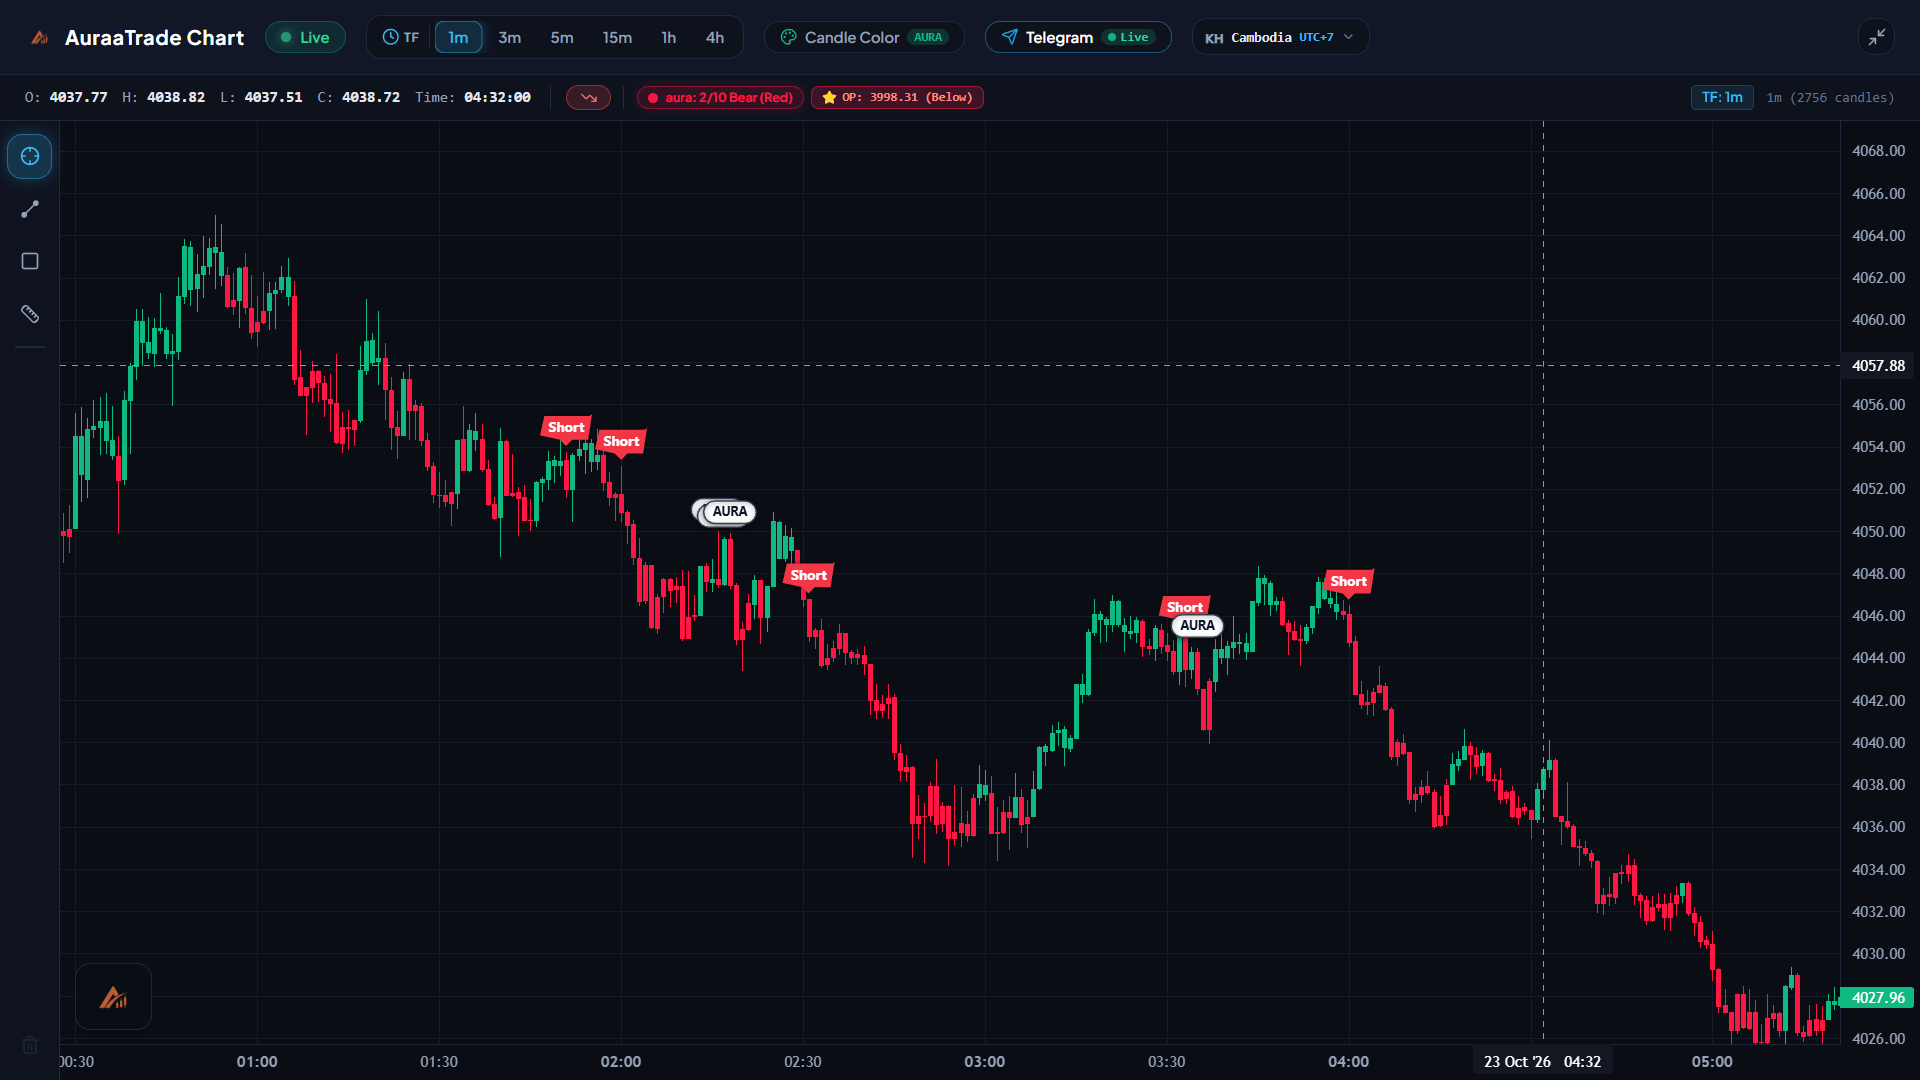The image size is (1920, 1080).
Task: Click the downtrend arrow indicator badge
Action: click(x=588, y=97)
